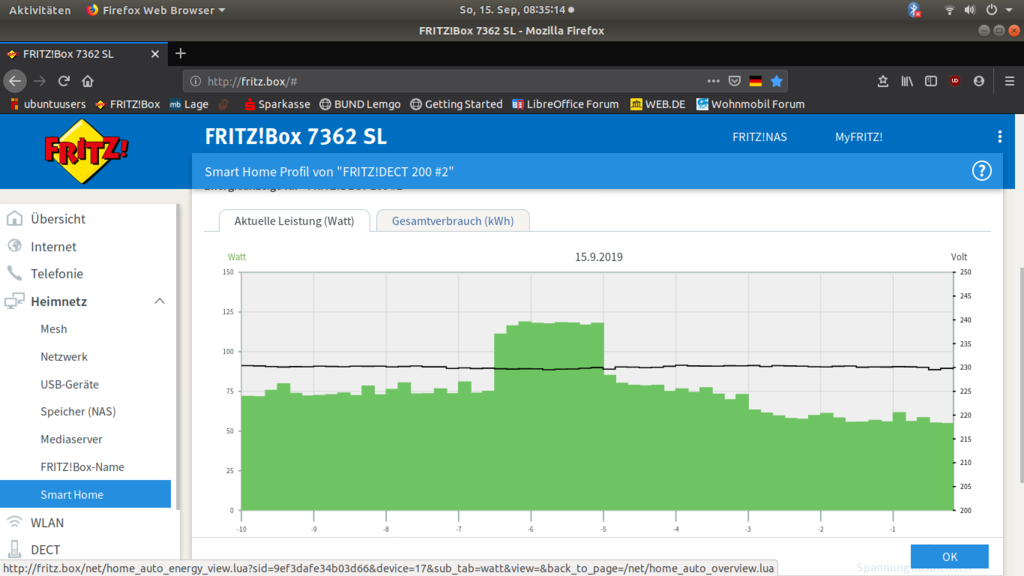Open the BUND Lemgo bookmark
Screen dimensions: 1024x576
point(360,104)
